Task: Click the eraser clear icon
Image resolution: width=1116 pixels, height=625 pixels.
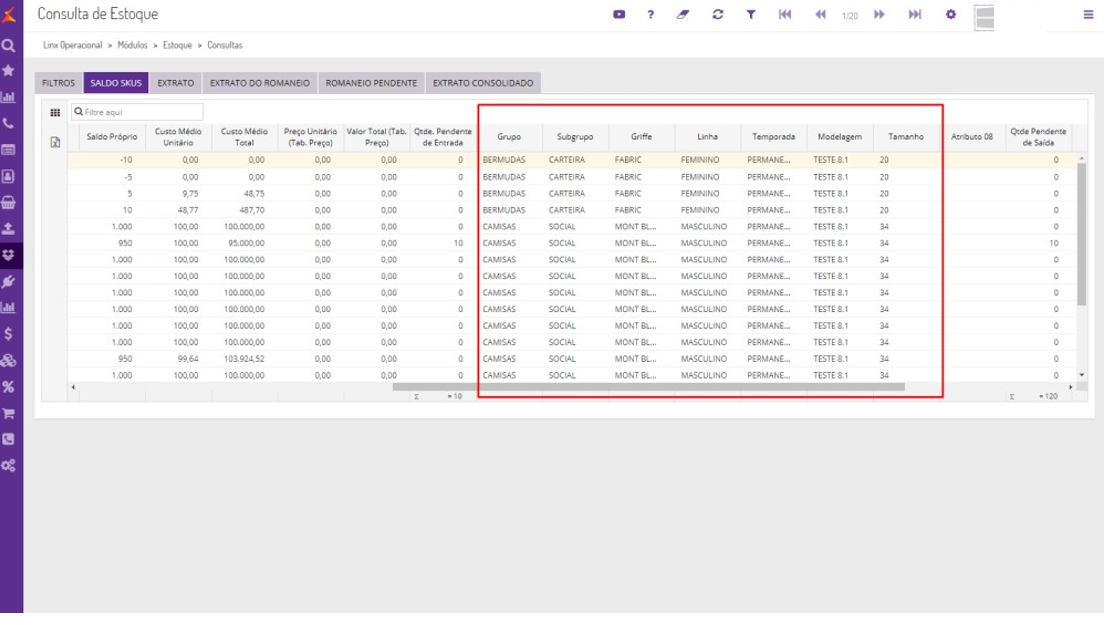Action: point(684,15)
